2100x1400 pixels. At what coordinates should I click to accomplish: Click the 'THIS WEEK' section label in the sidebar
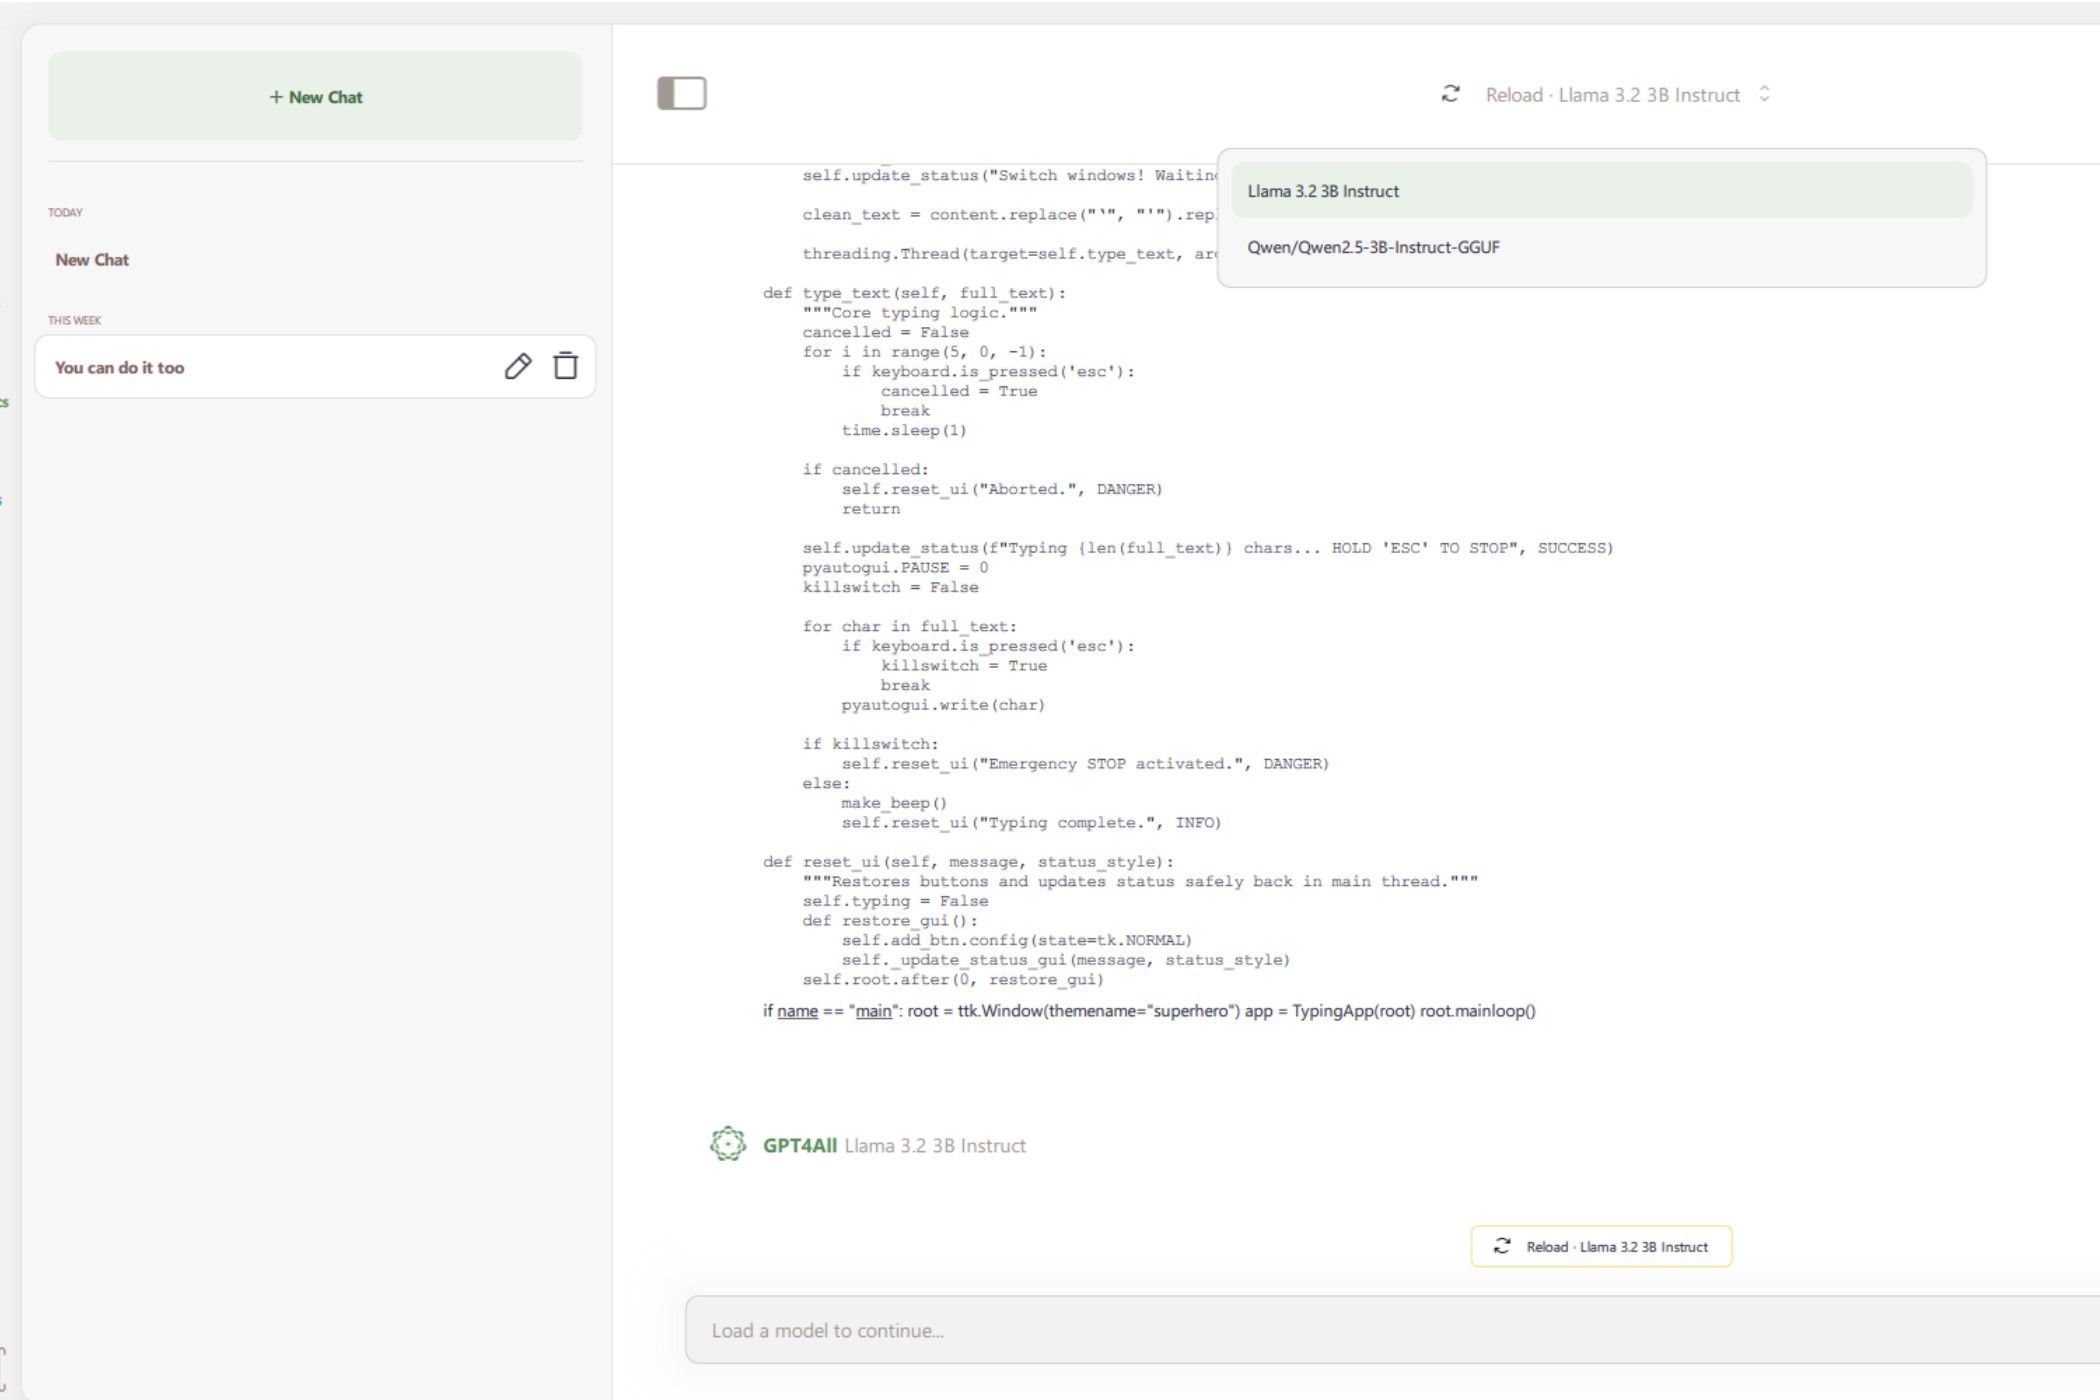coord(75,321)
